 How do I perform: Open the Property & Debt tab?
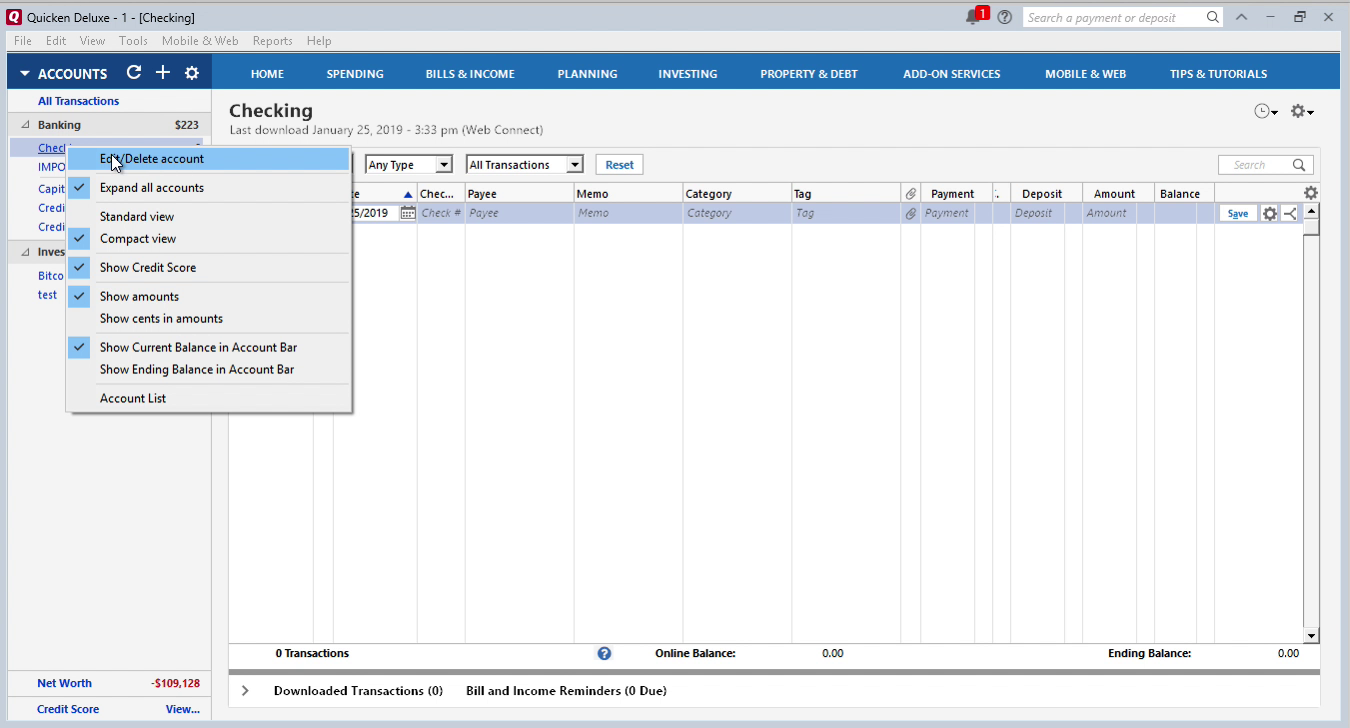point(809,74)
